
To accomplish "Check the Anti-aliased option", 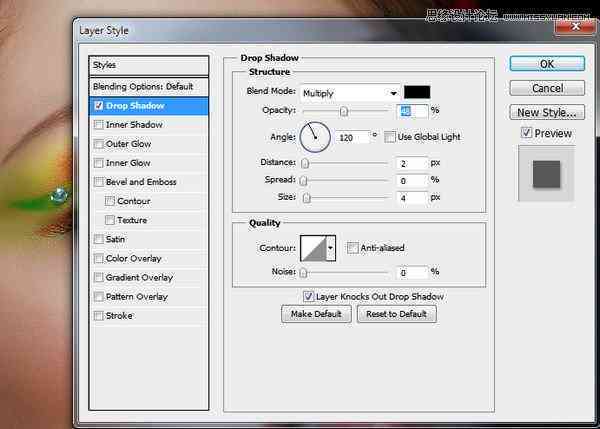I will coord(352,248).
